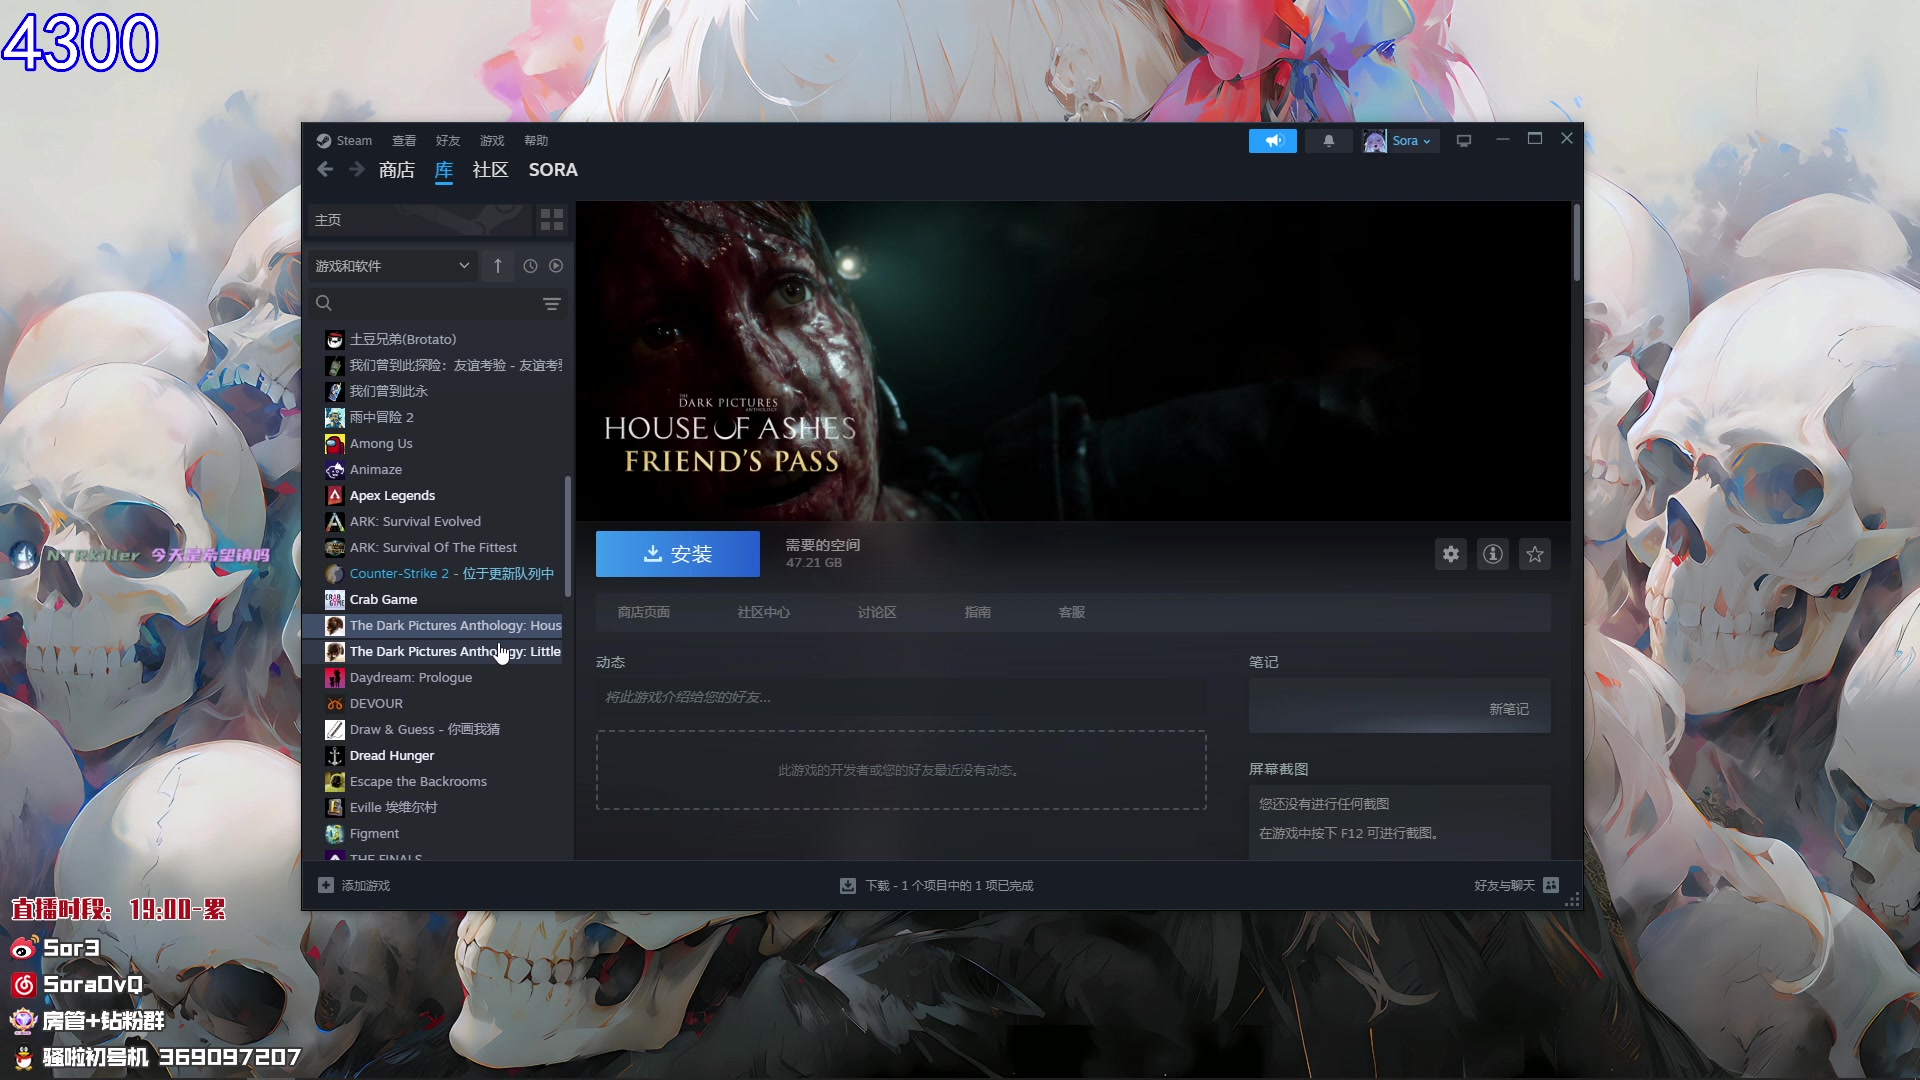The width and height of the screenshot is (1920, 1080).
Task: Toggle the collections grid view icon
Action: 552,220
